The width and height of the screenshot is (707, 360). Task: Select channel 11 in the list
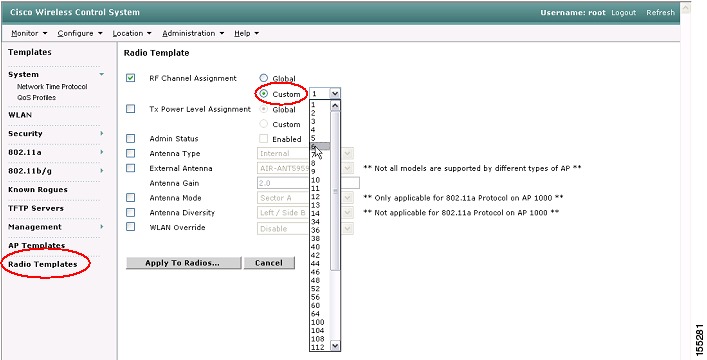320,189
